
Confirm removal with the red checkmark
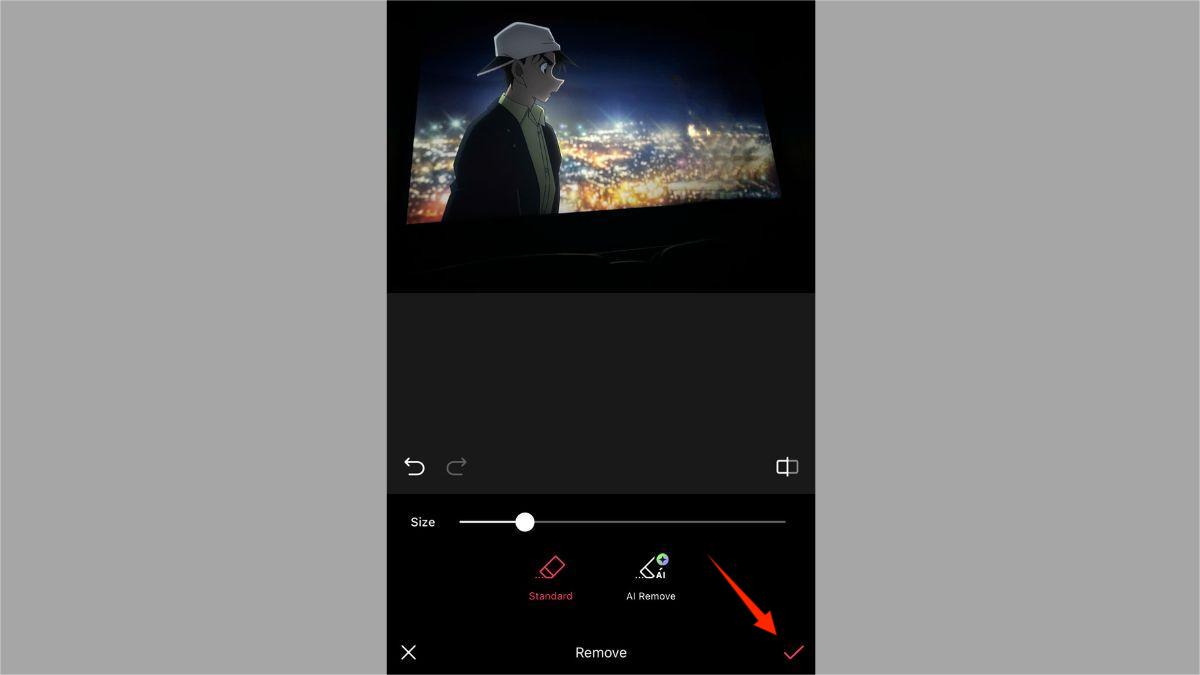(793, 652)
